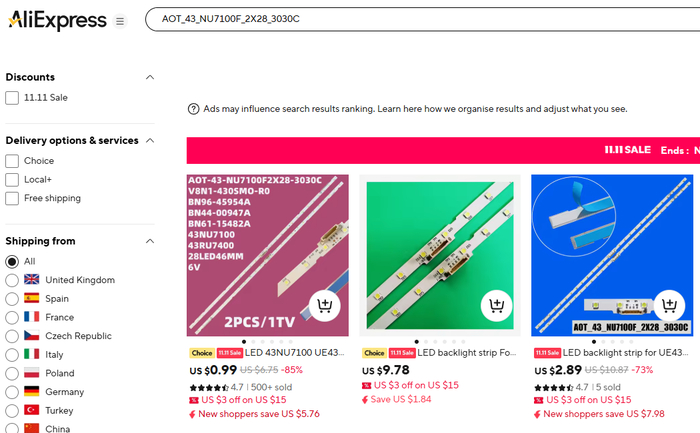The height and width of the screenshot is (433, 700).
Task: Open the LED 43NU7100 UE43 product title
Action: 295,353
